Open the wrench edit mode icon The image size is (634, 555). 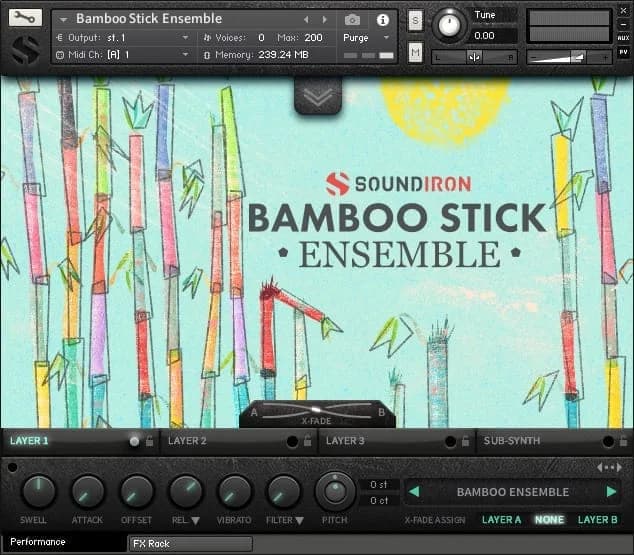(x=25, y=18)
